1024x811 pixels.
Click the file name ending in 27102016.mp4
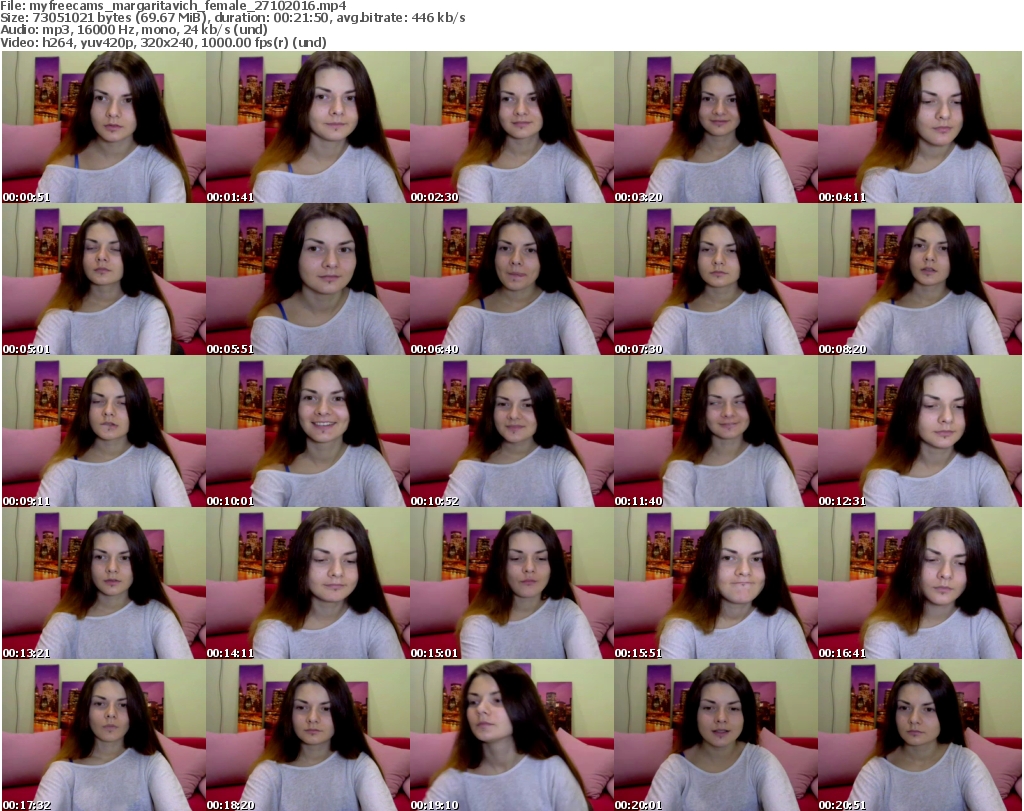(x=188, y=6)
